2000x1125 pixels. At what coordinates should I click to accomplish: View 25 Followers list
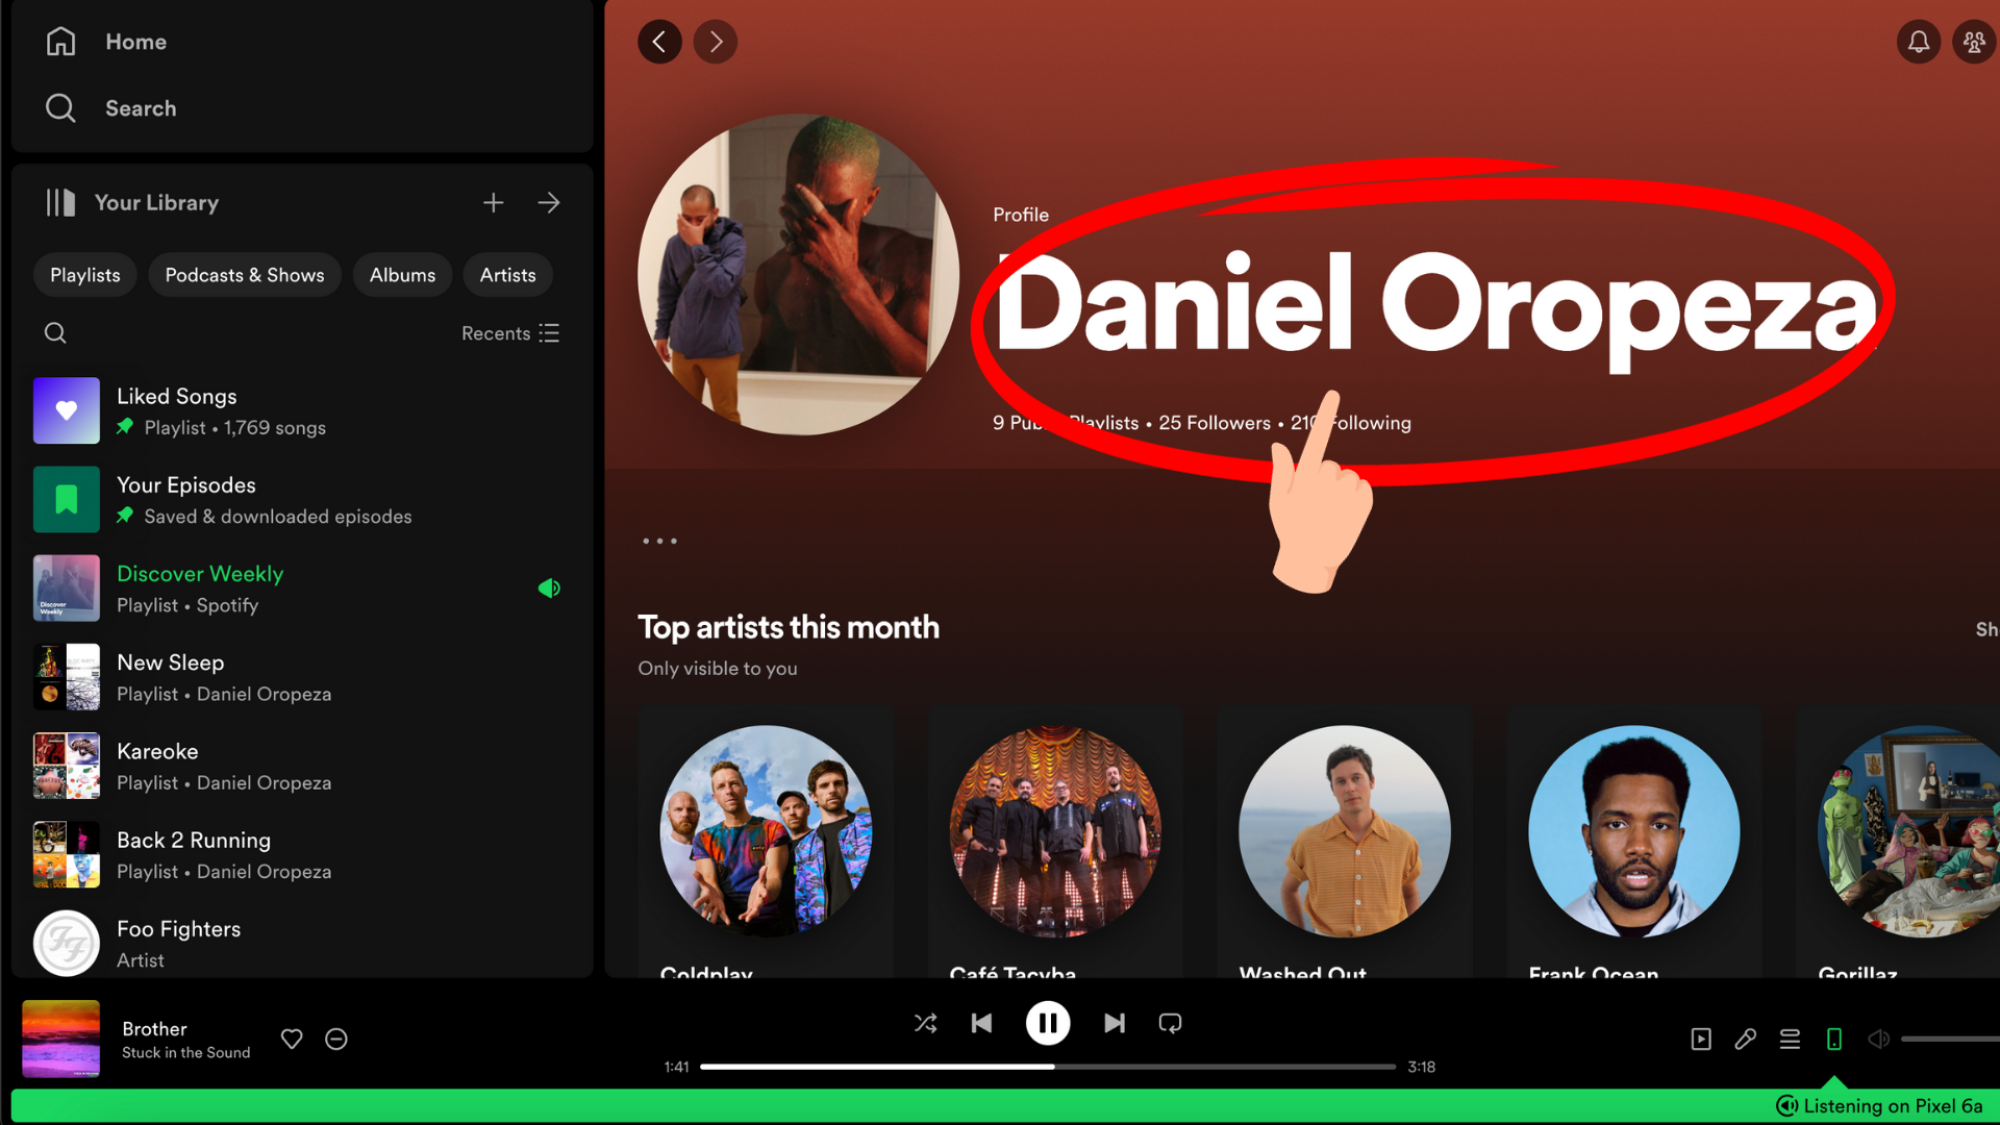point(1214,423)
